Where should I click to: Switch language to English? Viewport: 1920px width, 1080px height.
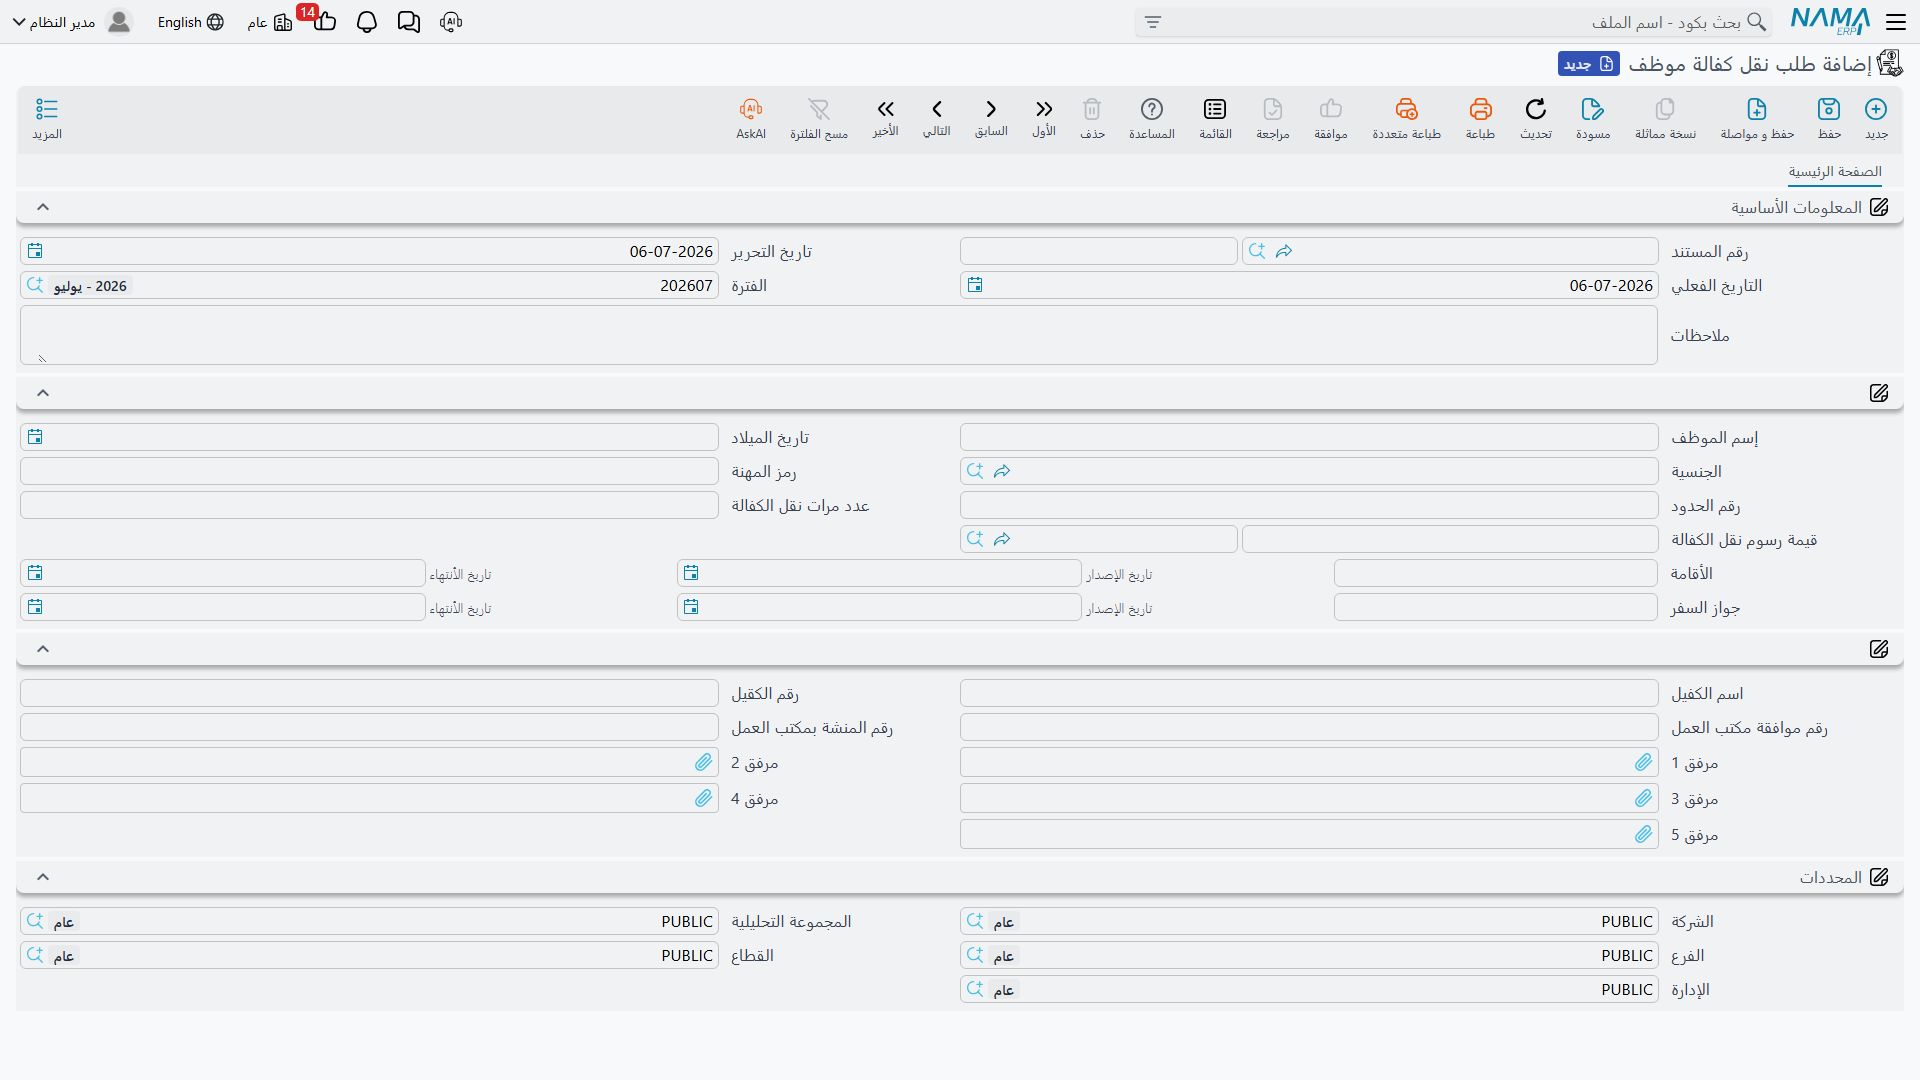[x=190, y=22]
